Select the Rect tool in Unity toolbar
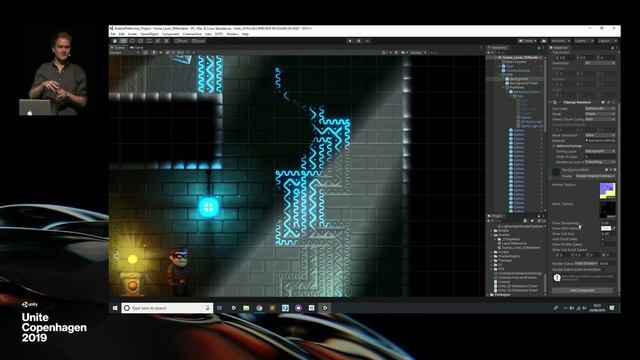This screenshot has width=640, height=360. (149, 41)
